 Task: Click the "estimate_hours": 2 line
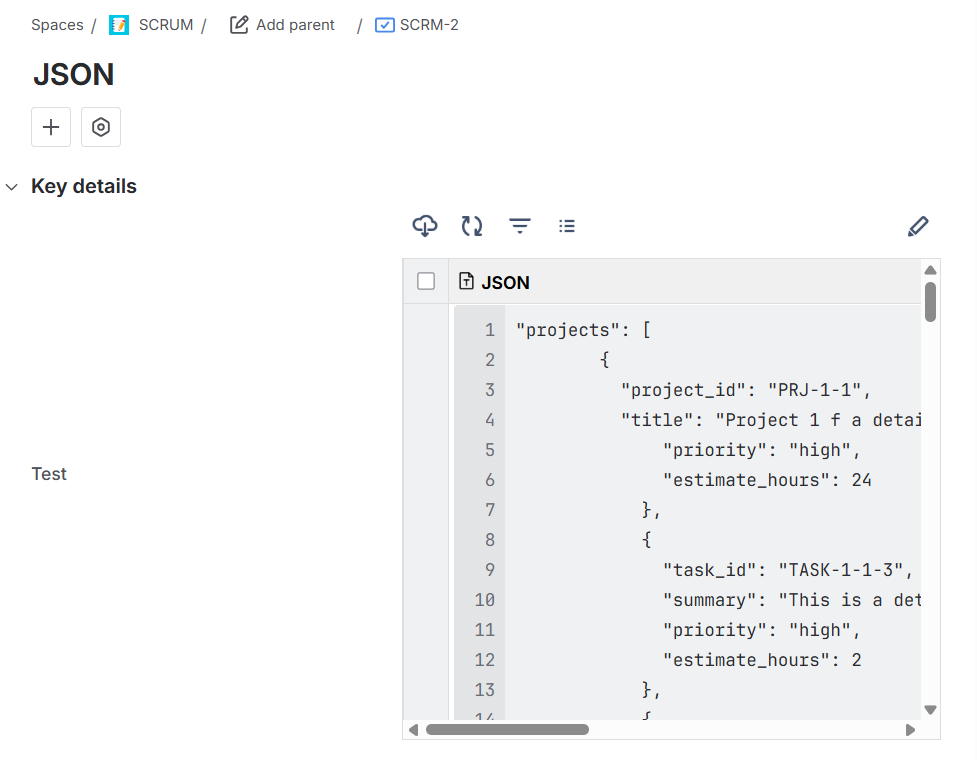click(x=762, y=660)
